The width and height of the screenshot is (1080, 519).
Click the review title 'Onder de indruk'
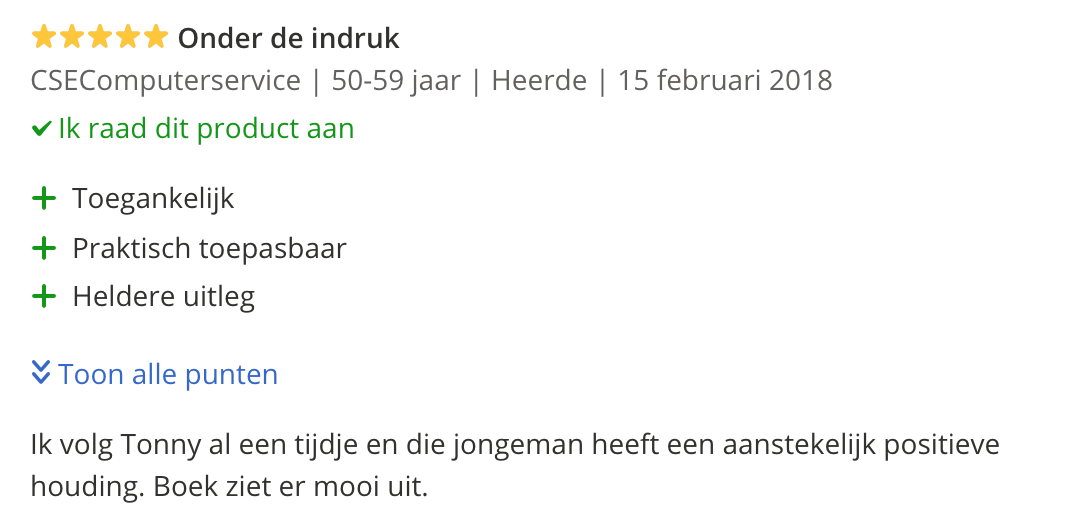tap(288, 39)
